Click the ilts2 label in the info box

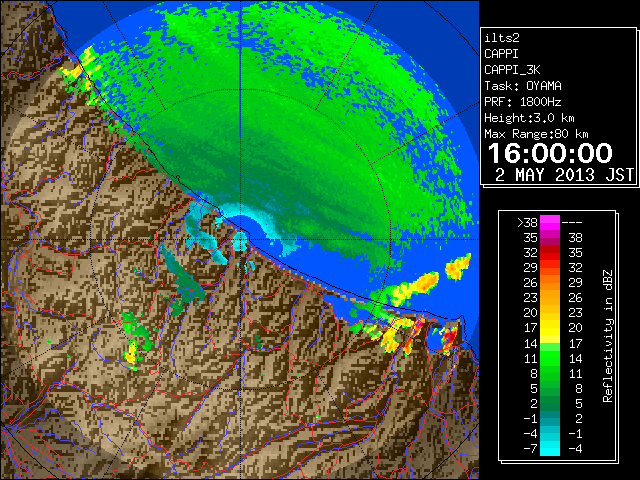(x=502, y=38)
